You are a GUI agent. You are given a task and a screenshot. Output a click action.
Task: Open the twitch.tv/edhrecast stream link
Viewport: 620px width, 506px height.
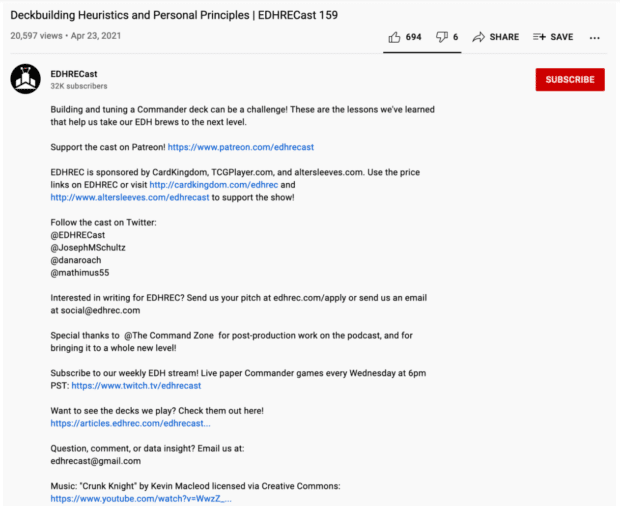136,385
